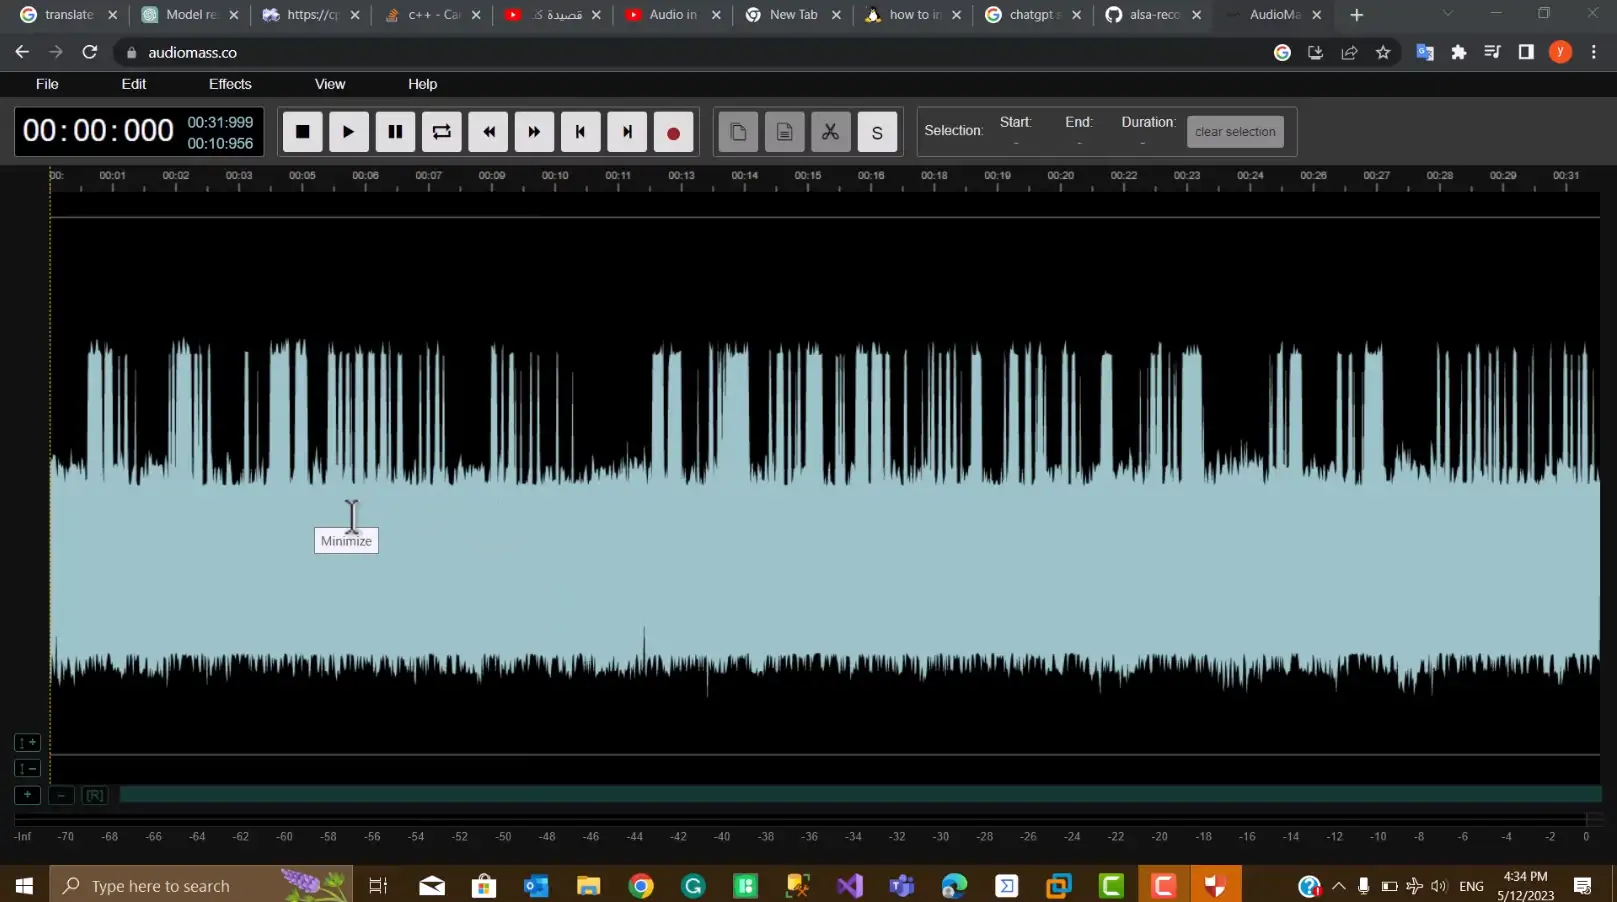1617x902 pixels.
Task: Click the Paste clipboard icon
Action: click(784, 132)
